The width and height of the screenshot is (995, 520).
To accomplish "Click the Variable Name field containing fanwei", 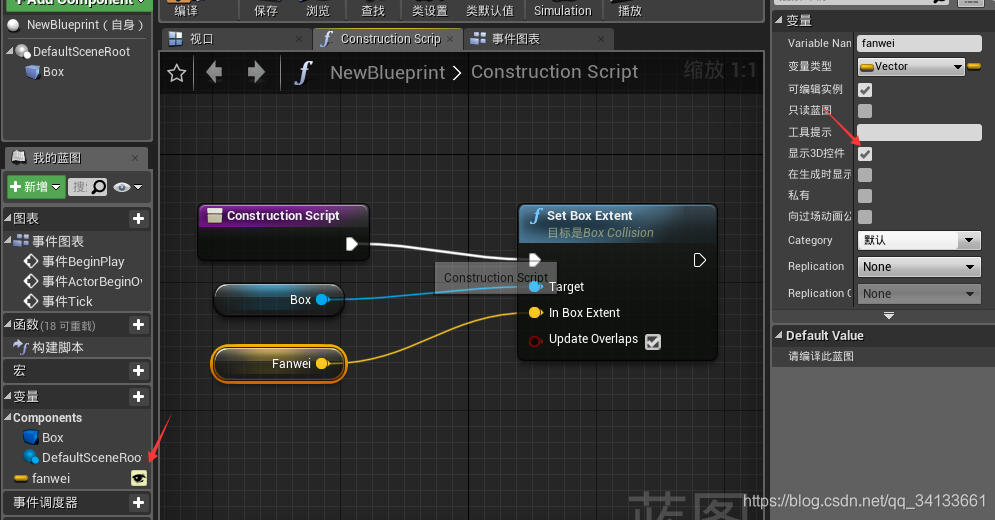I will (919, 43).
